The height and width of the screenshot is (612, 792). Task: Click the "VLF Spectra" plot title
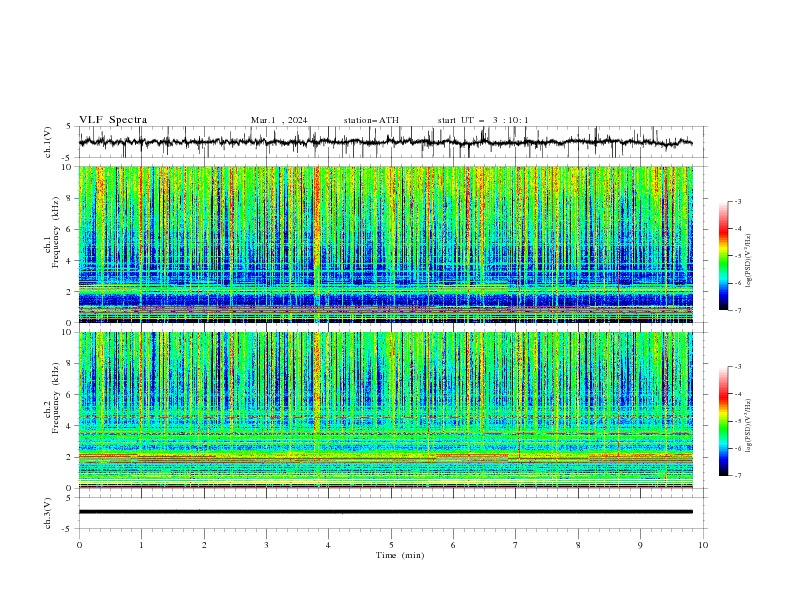(113, 120)
